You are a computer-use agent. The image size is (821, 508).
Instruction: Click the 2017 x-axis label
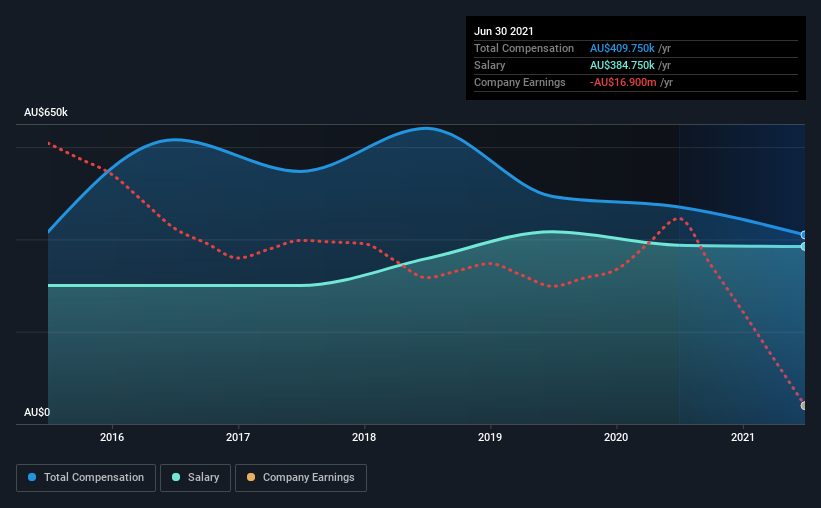pyautogui.click(x=238, y=437)
